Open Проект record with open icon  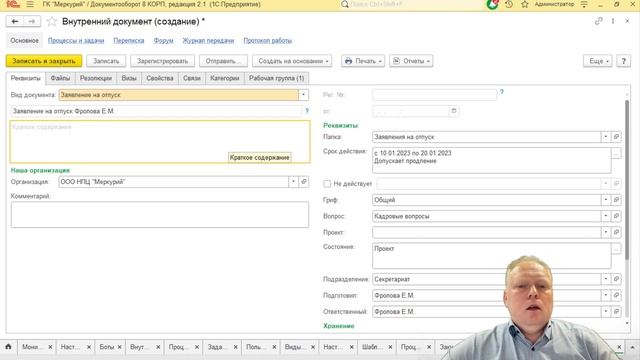[616, 232]
